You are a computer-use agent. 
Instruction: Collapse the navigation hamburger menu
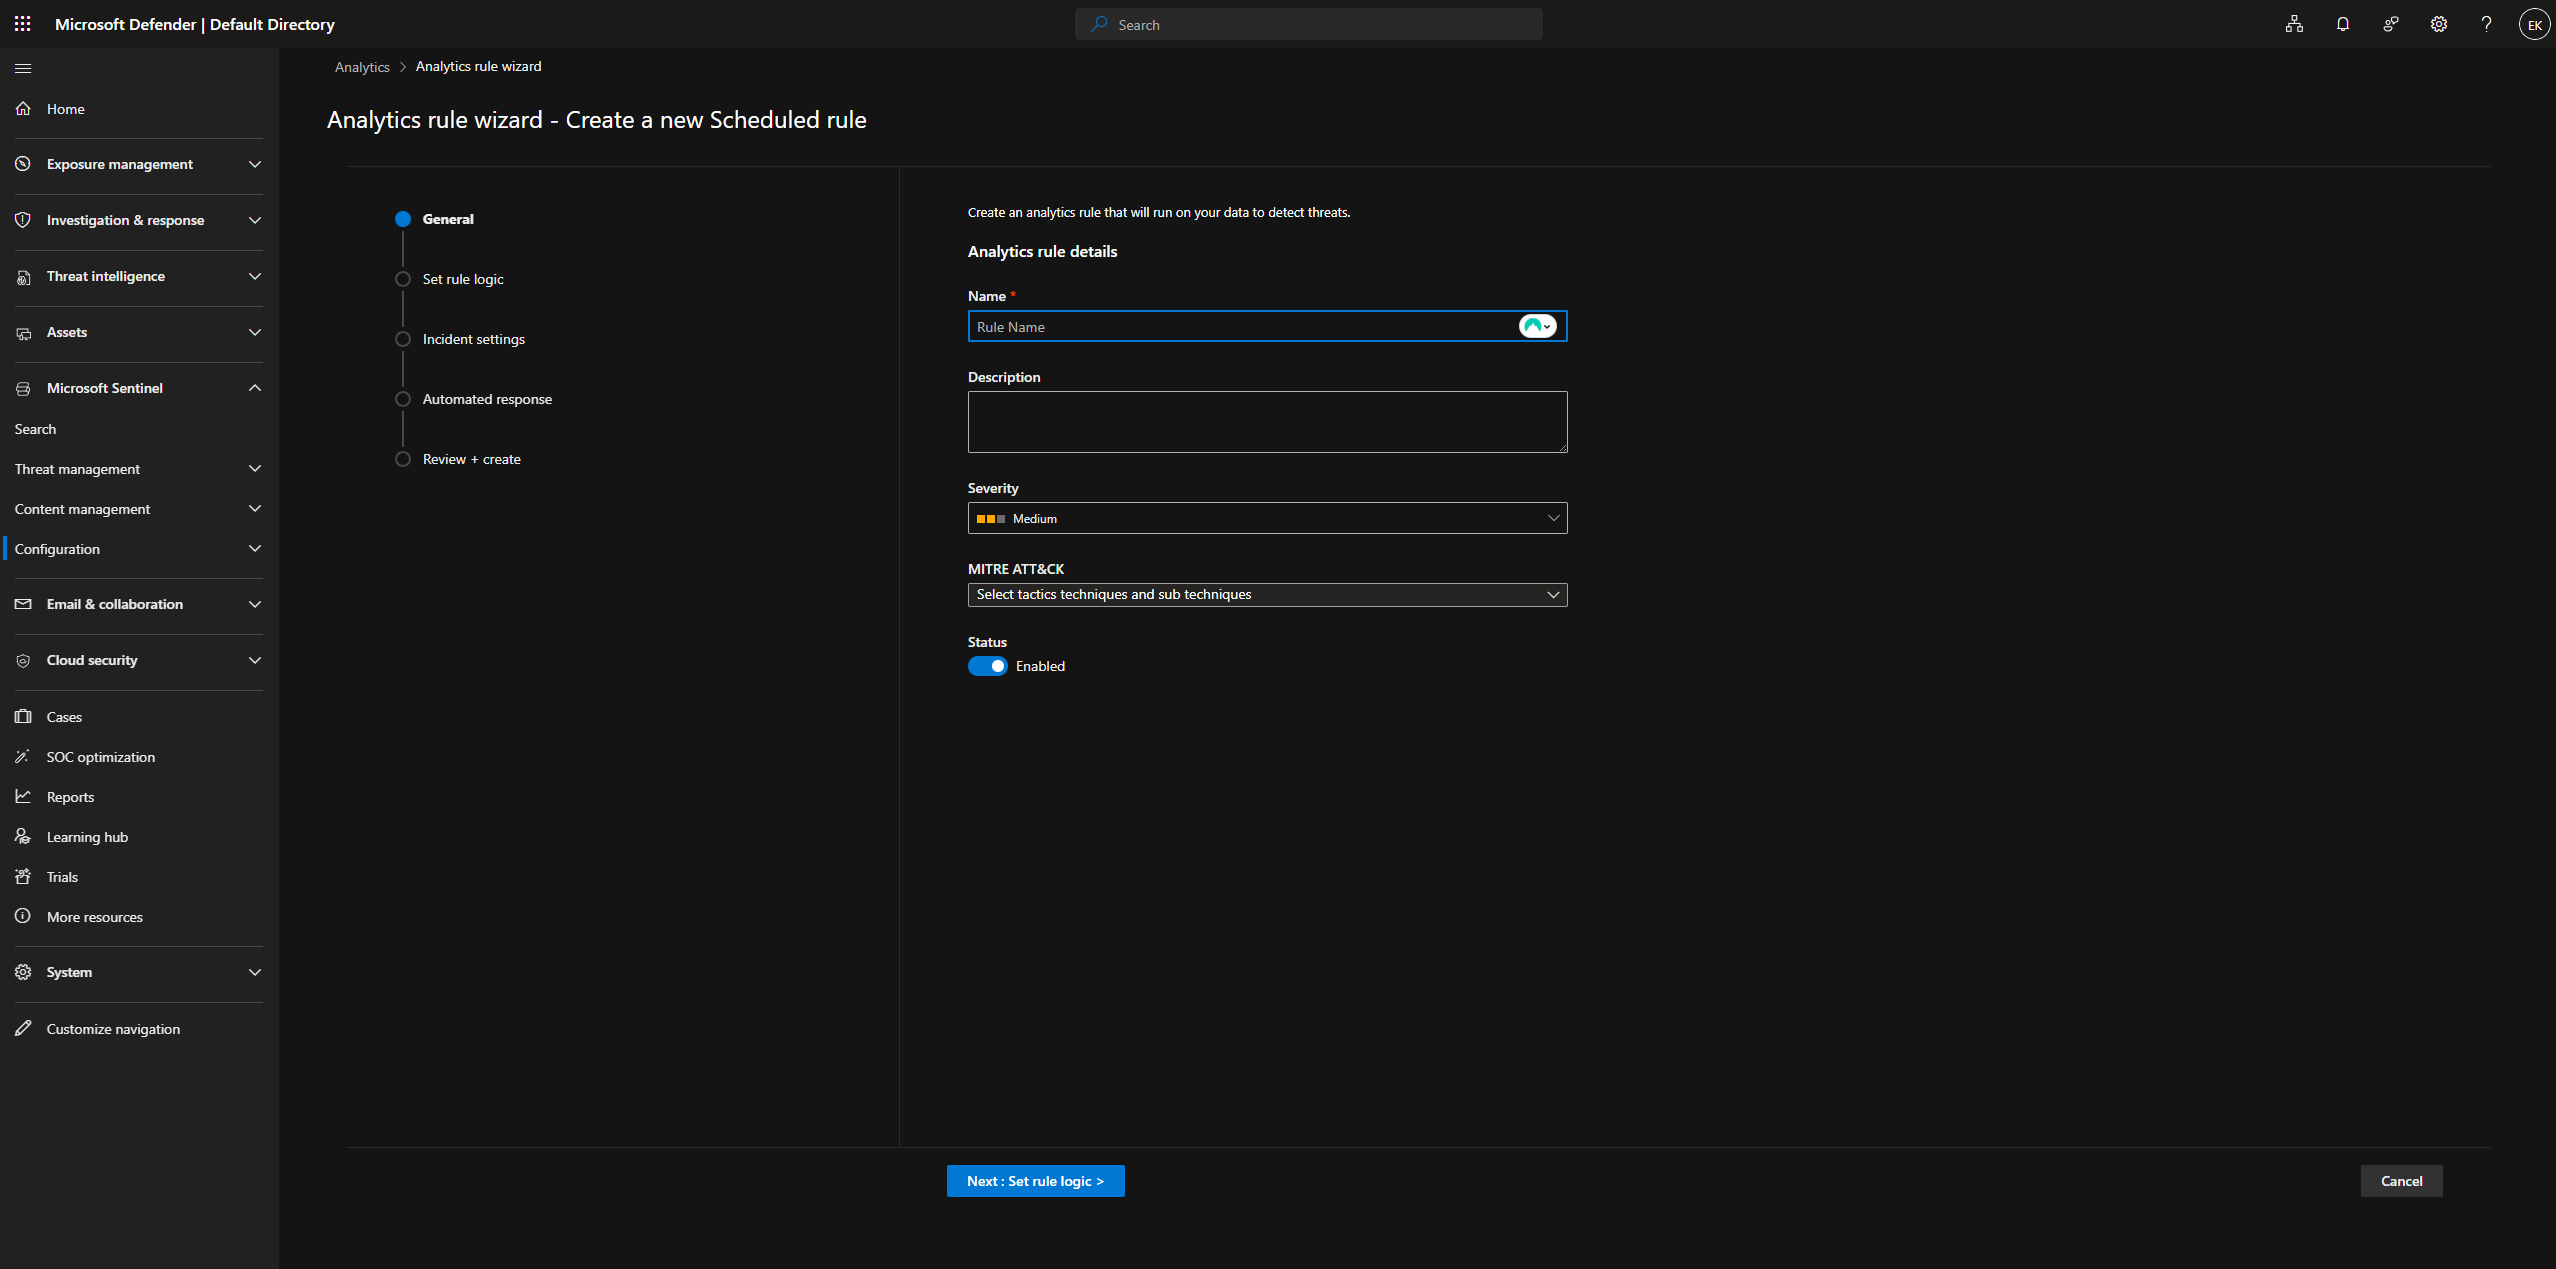click(x=23, y=68)
